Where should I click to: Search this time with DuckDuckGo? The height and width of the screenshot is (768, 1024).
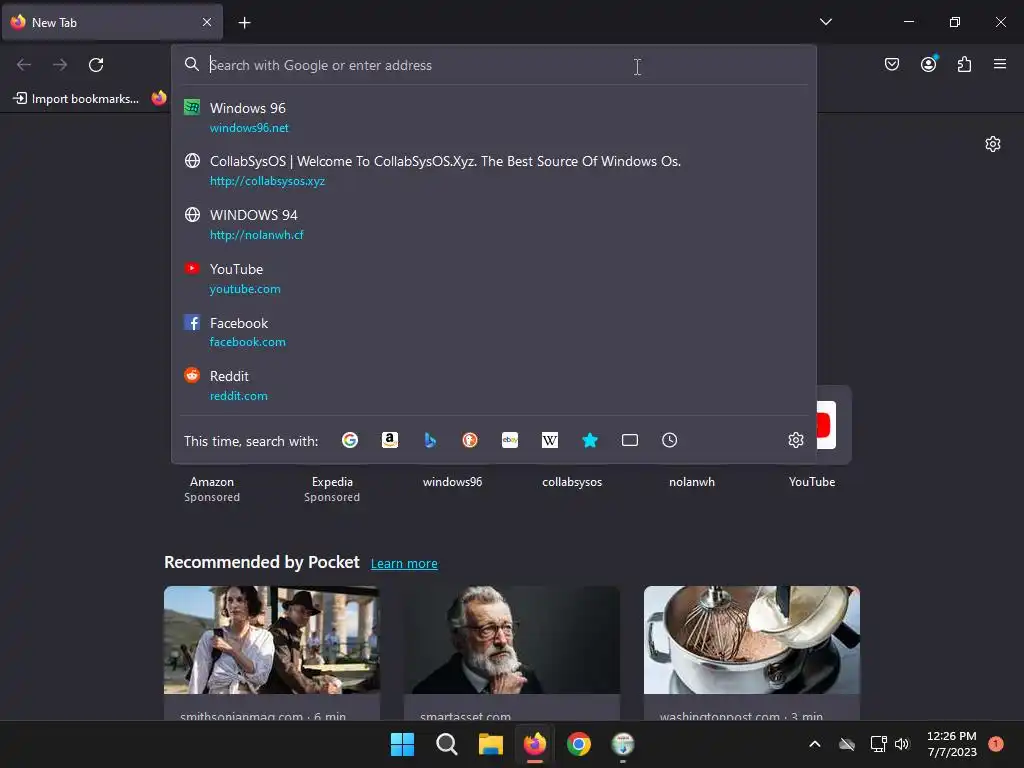(x=470, y=440)
